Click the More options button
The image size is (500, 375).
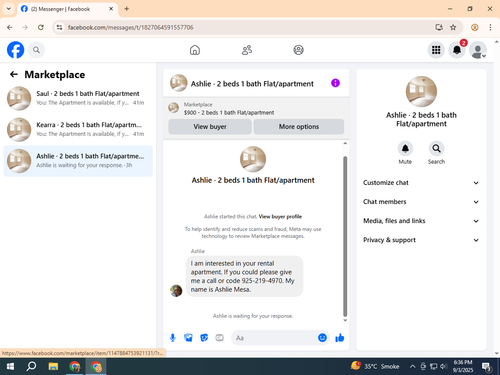coord(299,127)
